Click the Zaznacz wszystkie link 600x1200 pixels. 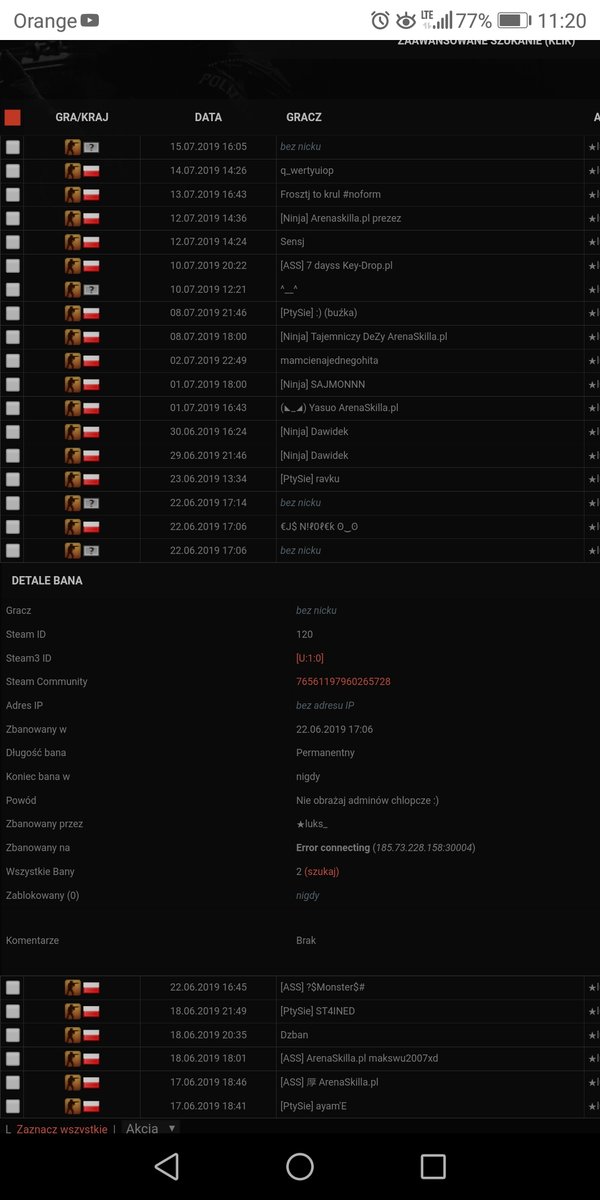click(x=62, y=1129)
